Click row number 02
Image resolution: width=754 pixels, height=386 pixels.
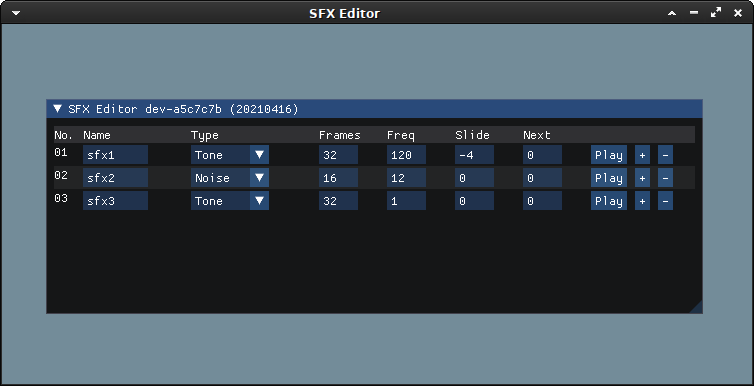(x=61, y=175)
